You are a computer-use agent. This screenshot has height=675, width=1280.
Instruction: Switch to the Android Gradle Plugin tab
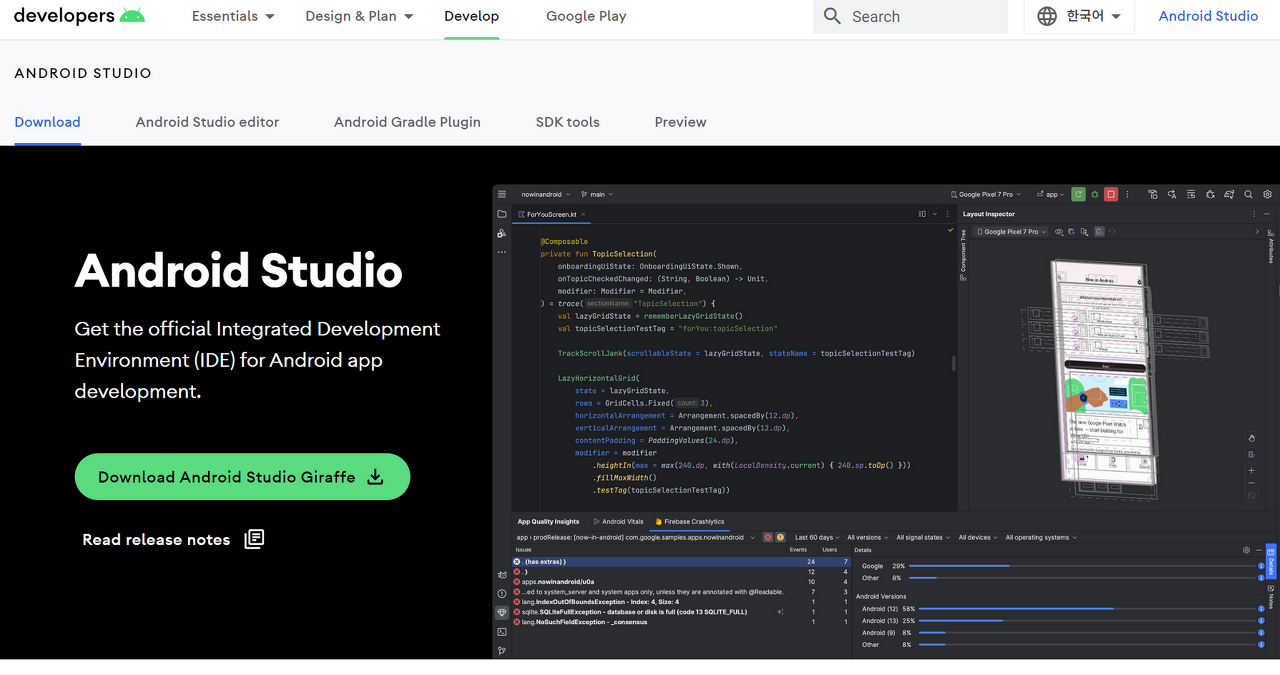407,122
